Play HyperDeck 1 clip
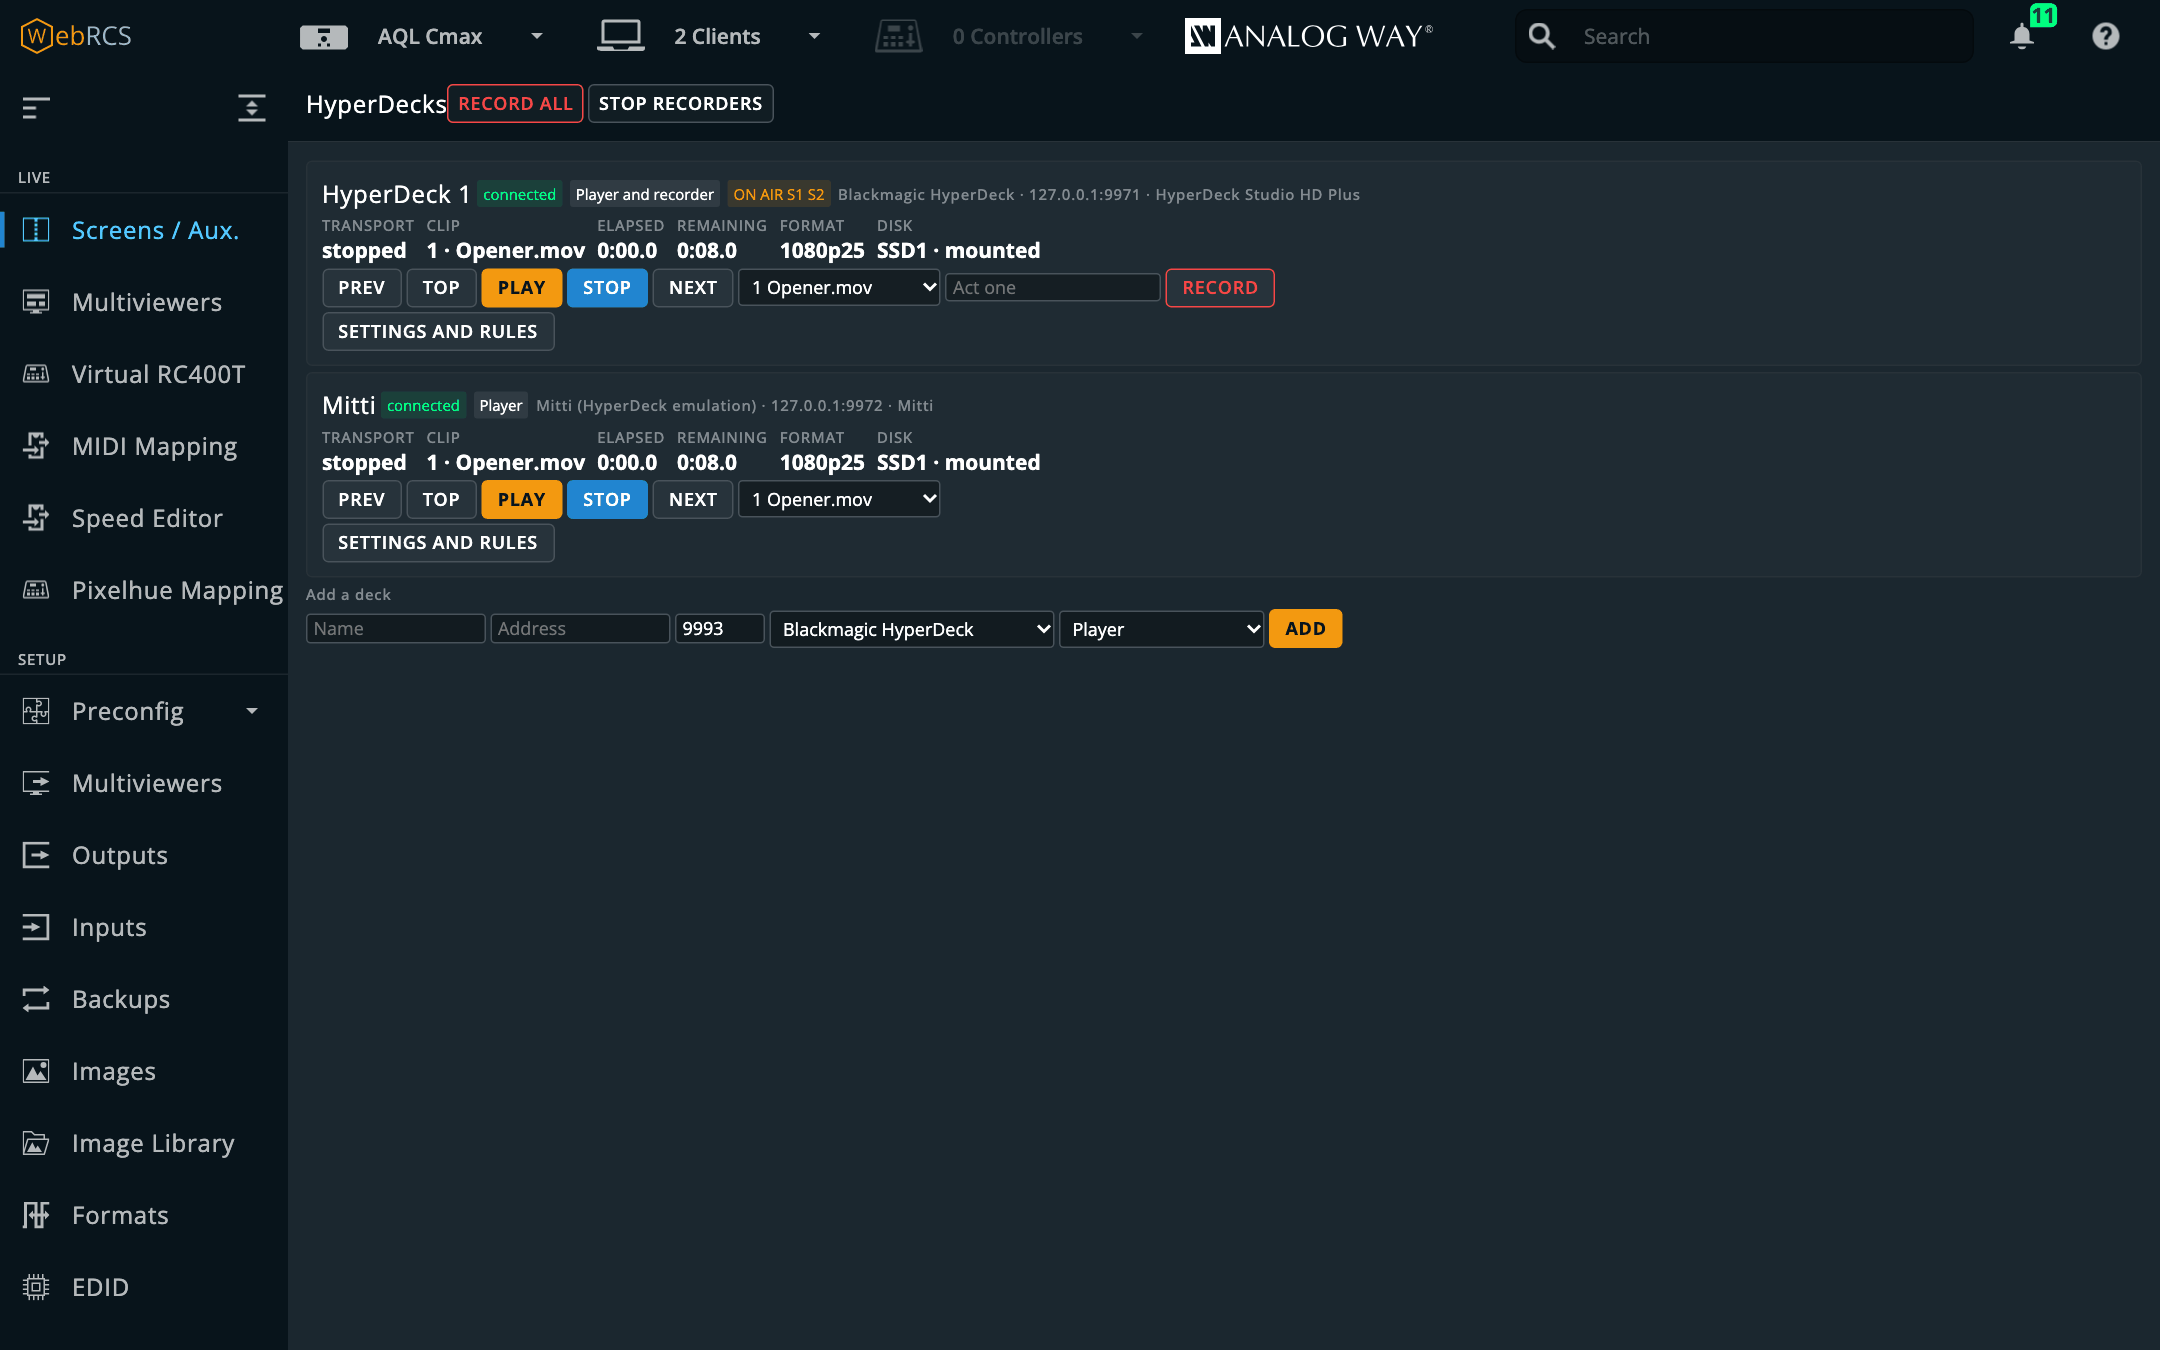Screen dimensions: 2160x1350 click(x=522, y=288)
